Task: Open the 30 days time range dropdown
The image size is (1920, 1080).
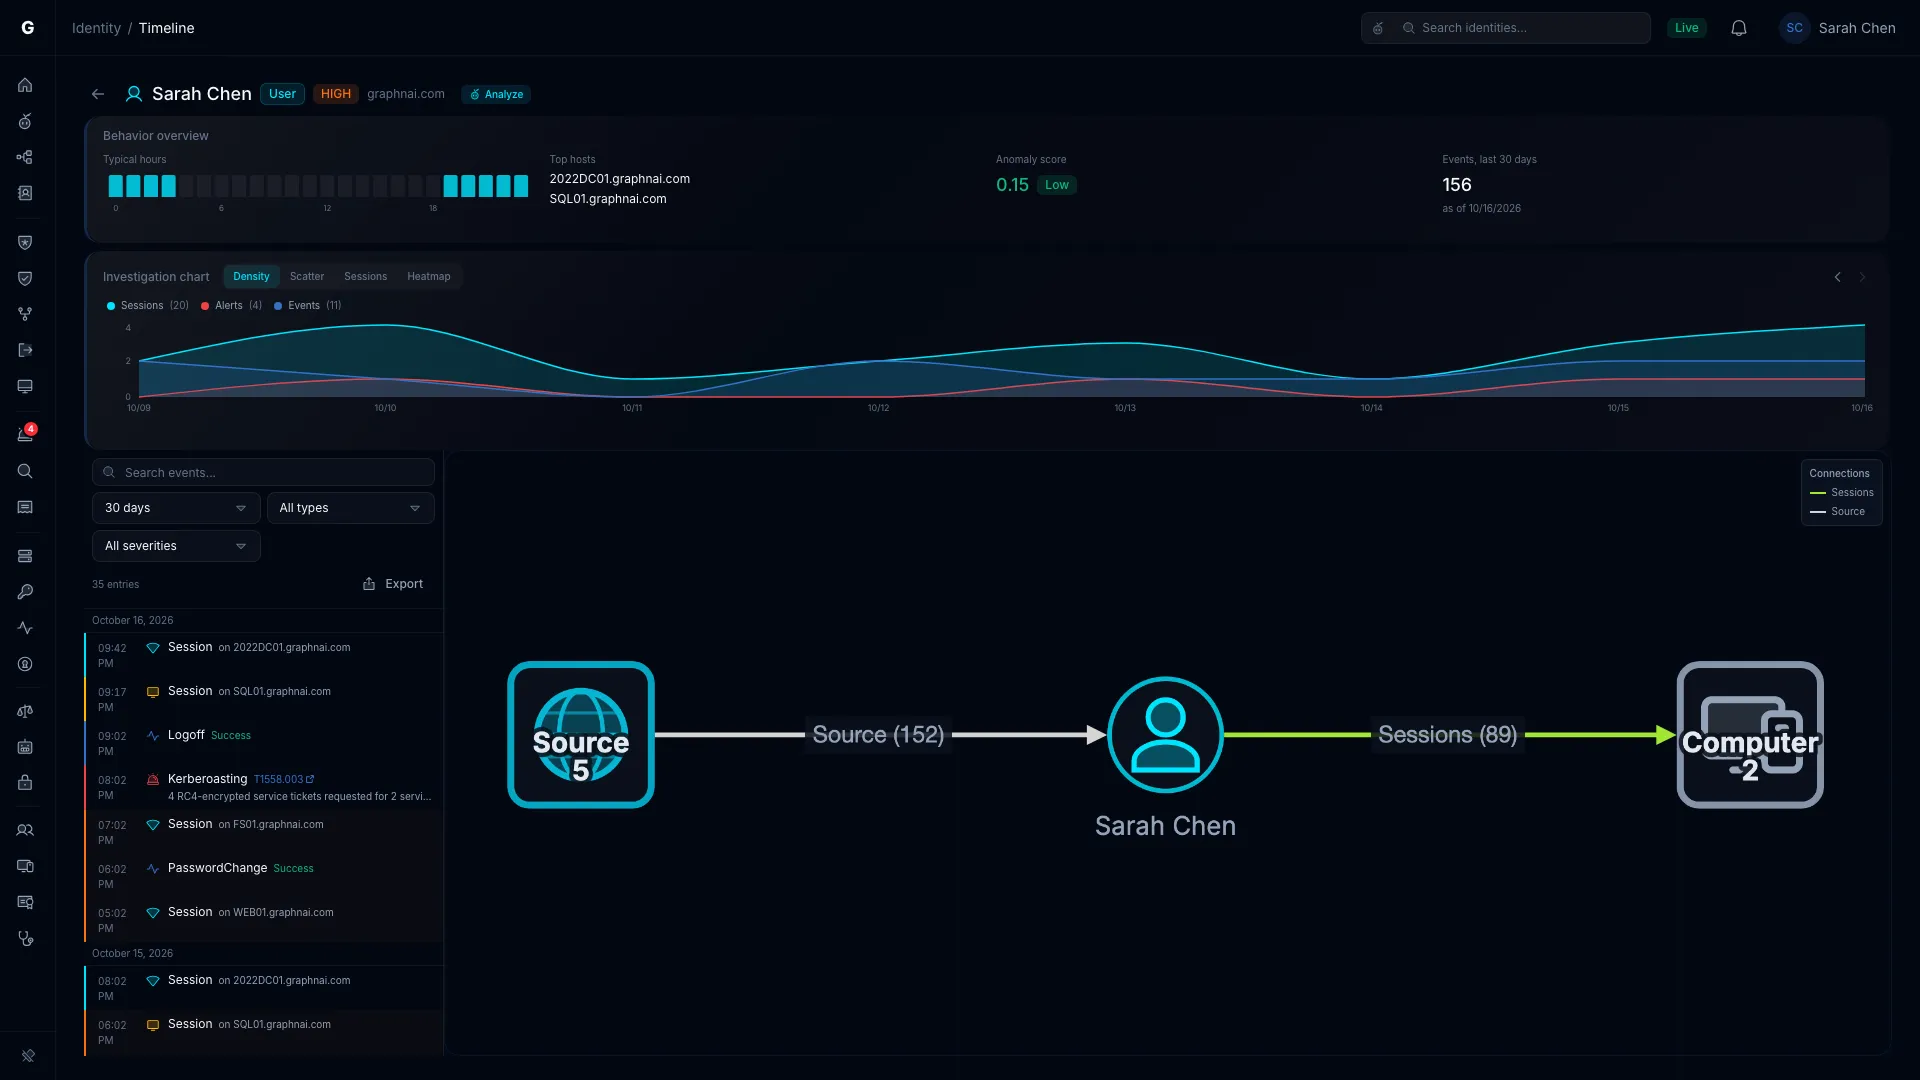Action: 176,508
